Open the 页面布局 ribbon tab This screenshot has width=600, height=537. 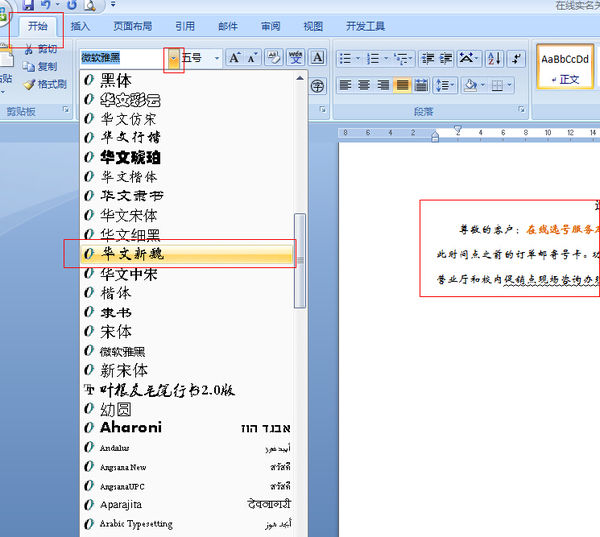(132, 26)
